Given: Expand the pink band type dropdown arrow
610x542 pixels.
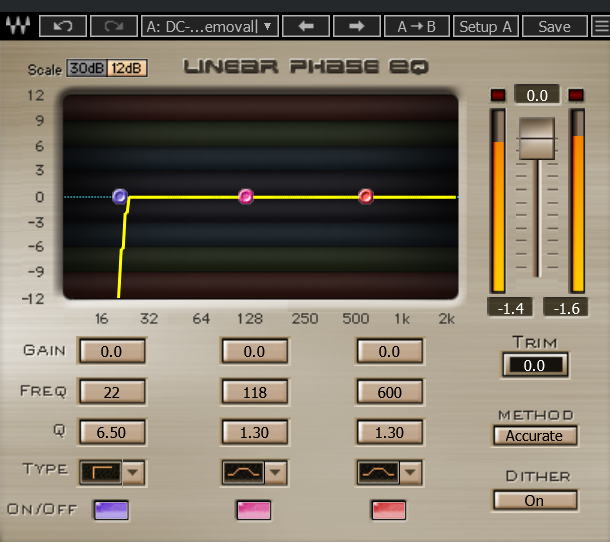Looking at the screenshot, I should pos(275,472).
